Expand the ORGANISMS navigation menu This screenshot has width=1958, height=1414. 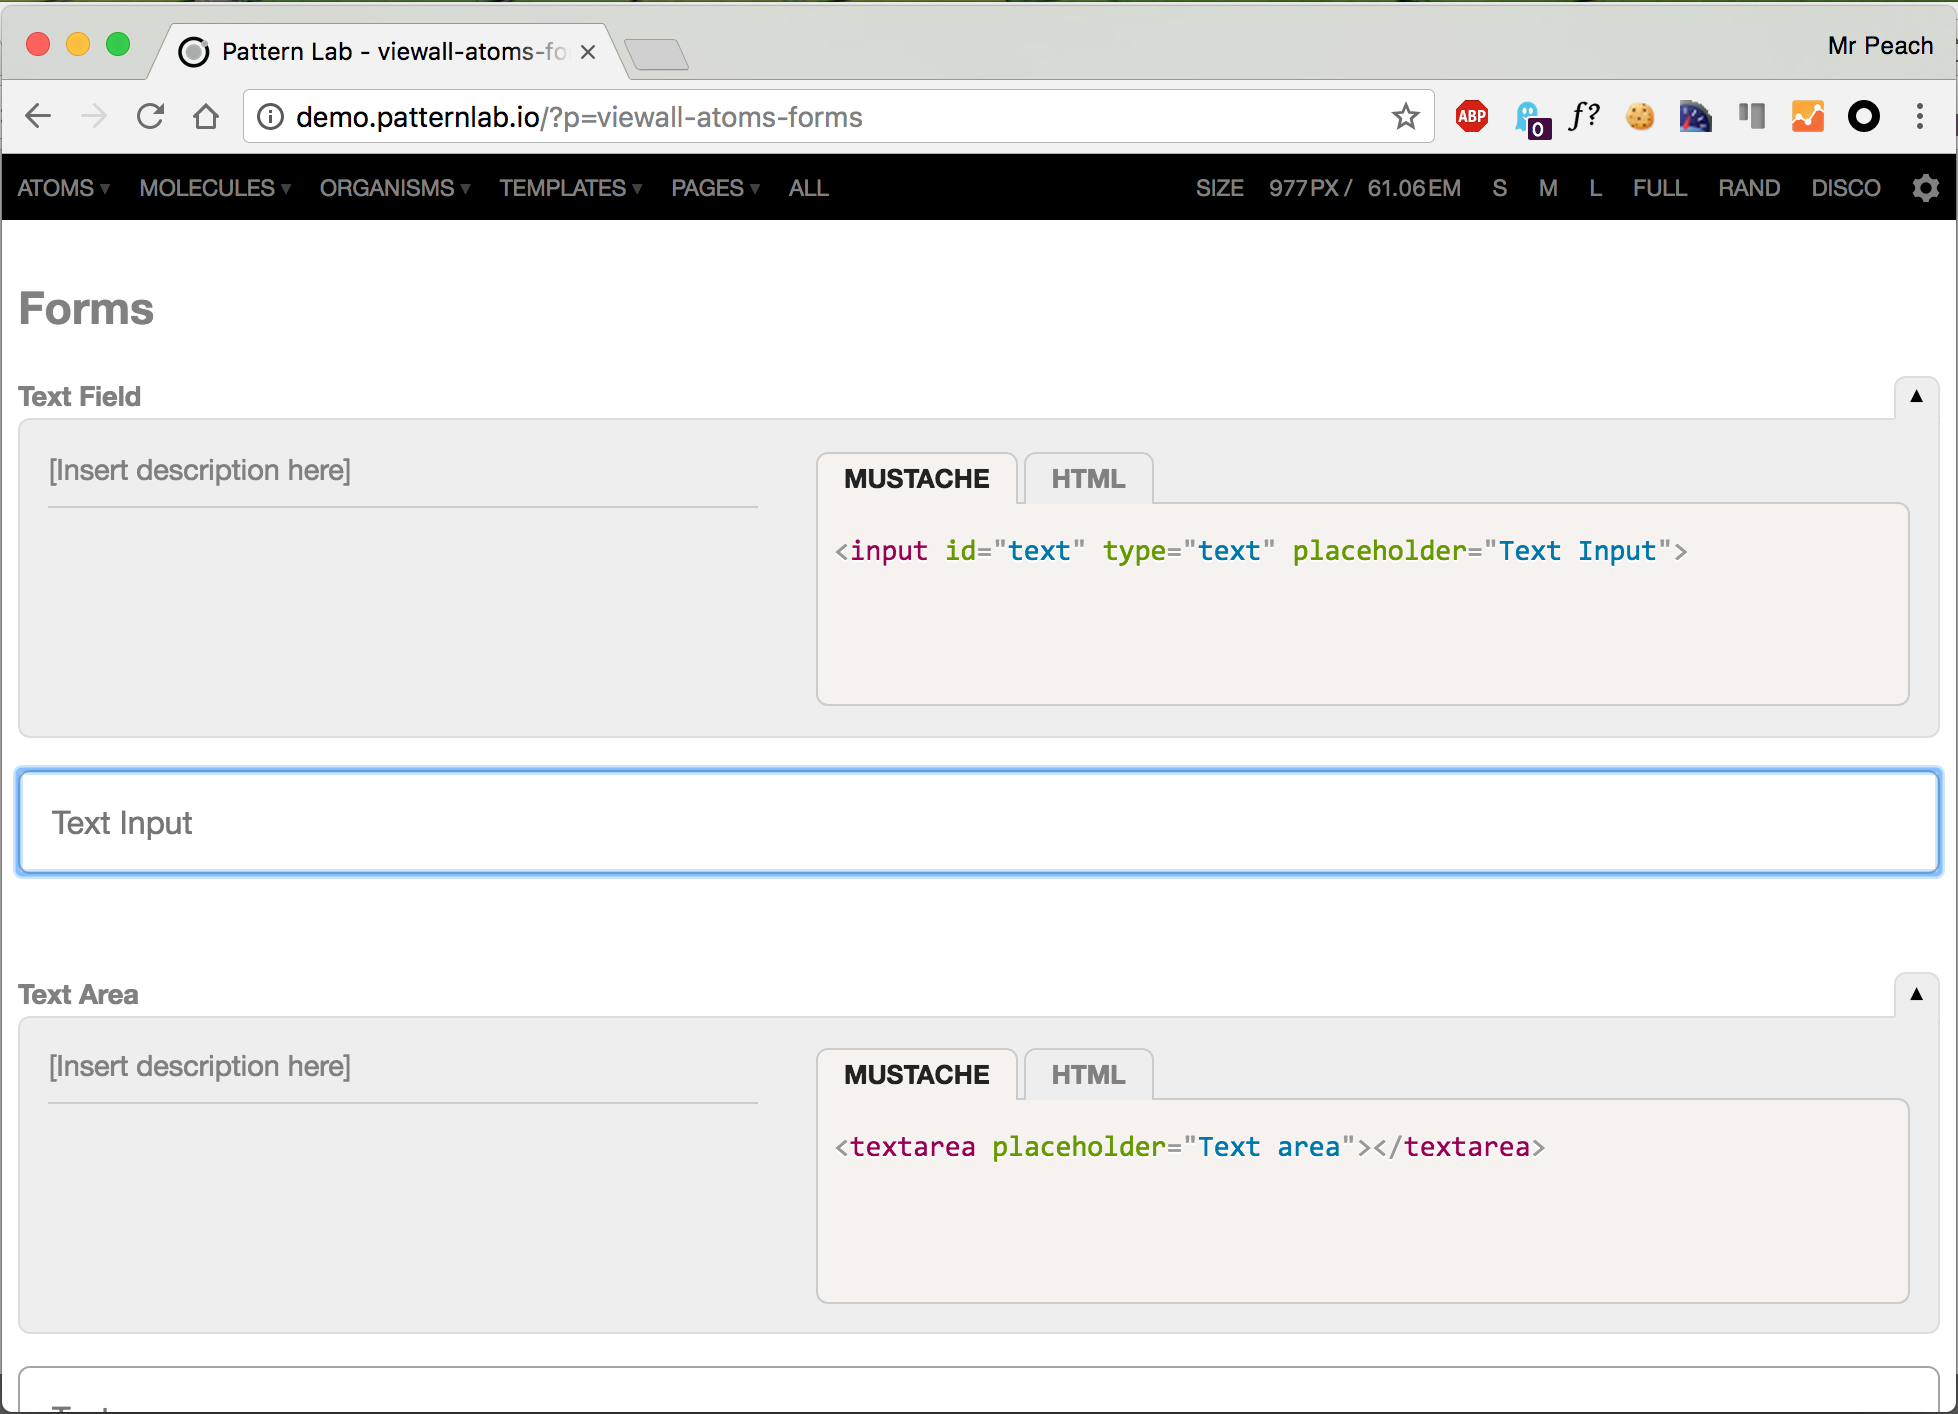click(395, 188)
